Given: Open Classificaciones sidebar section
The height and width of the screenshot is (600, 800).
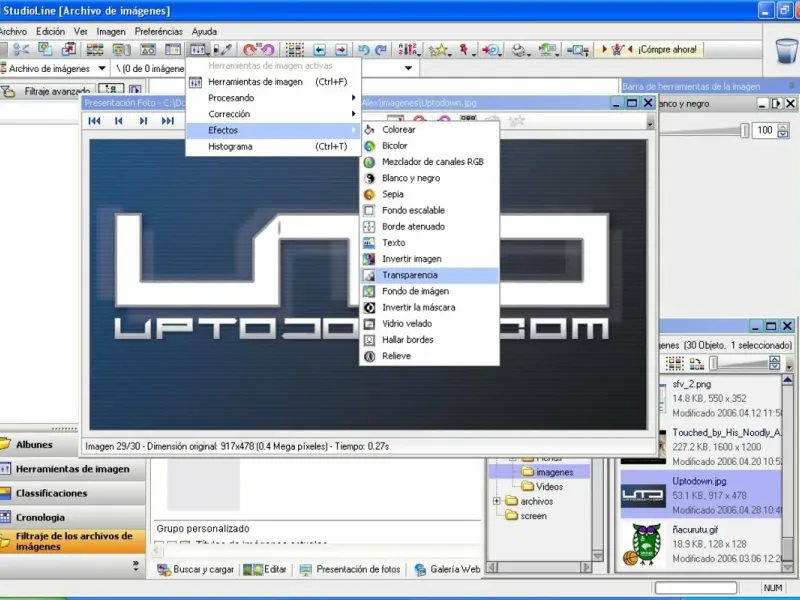Looking at the screenshot, I should coord(72,493).
